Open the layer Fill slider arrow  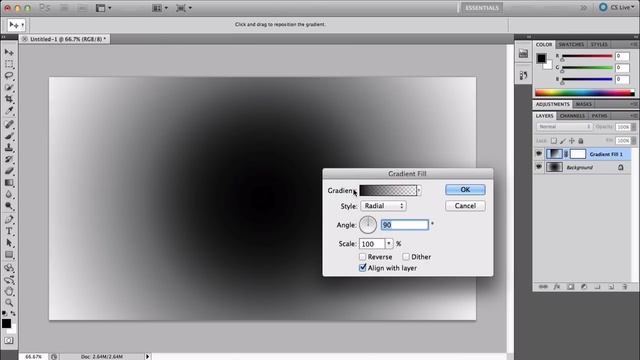[633, 141]
